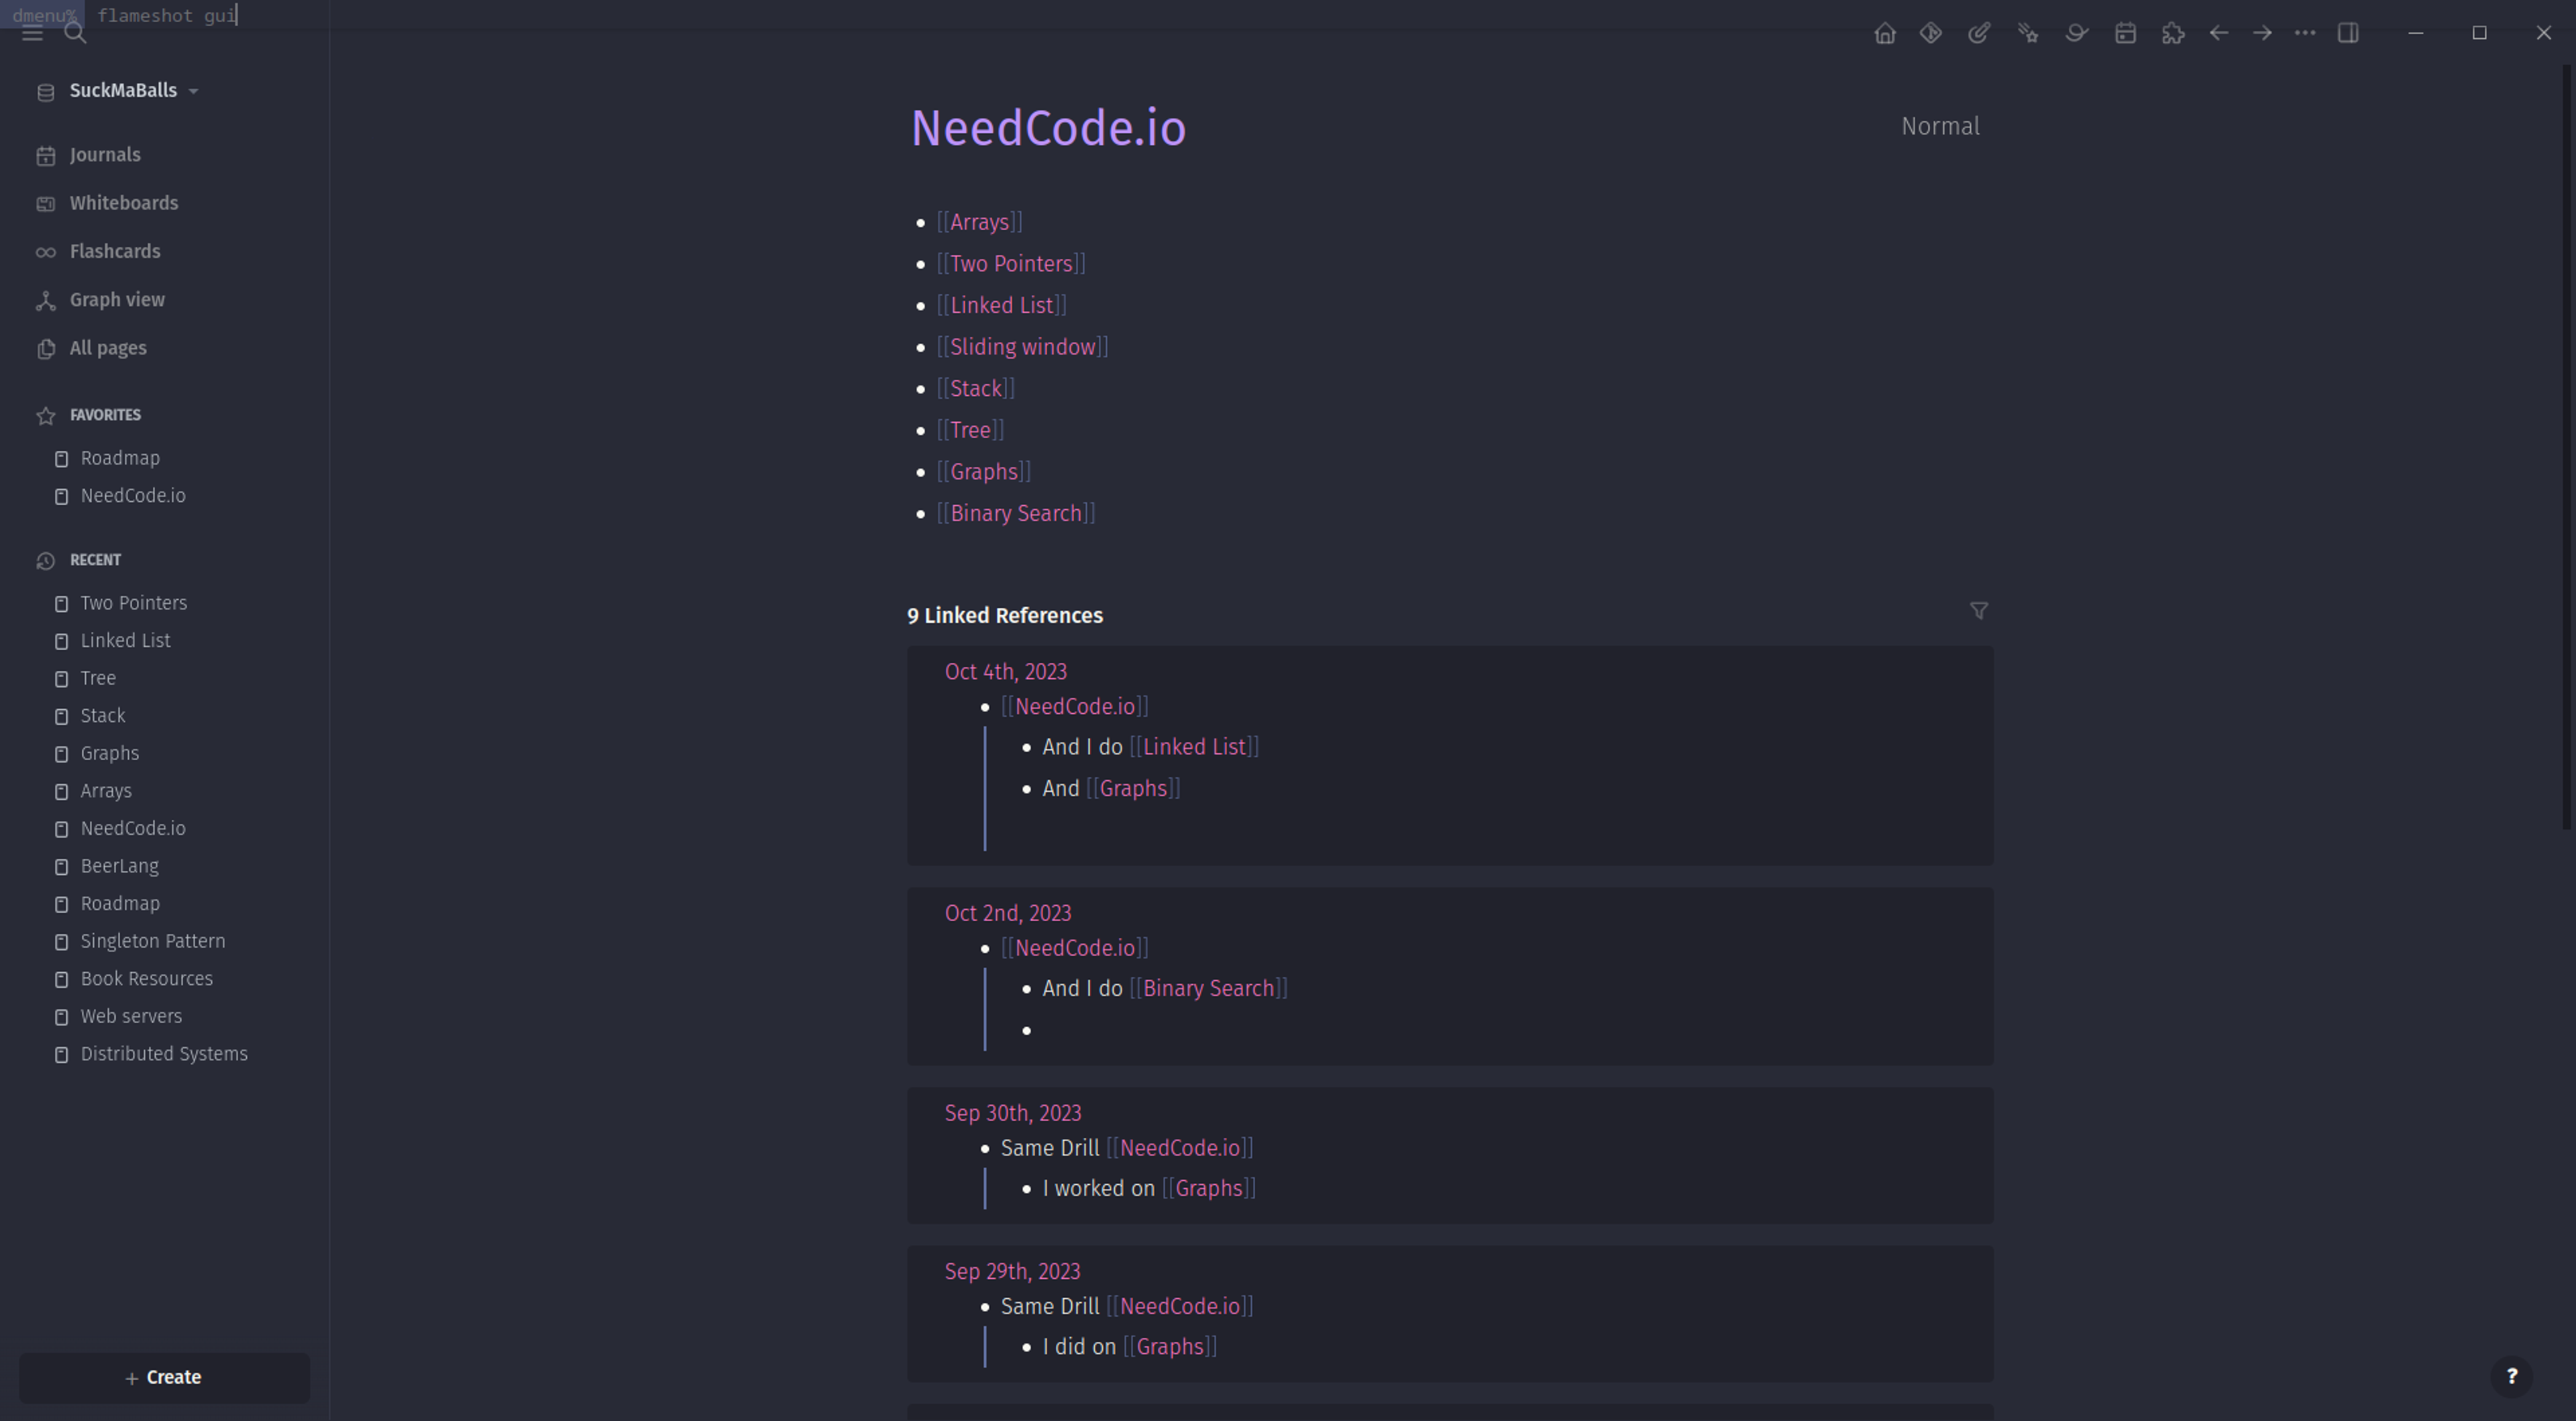Viewport: 2576px width, 1421px height.
Task: Open Singleton Pattern from recent list
Action: 152,942
